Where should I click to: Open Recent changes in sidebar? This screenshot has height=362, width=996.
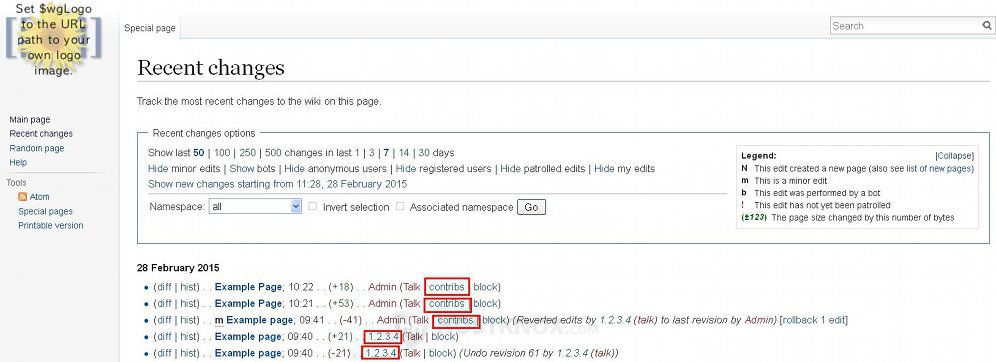pos(41,134)
